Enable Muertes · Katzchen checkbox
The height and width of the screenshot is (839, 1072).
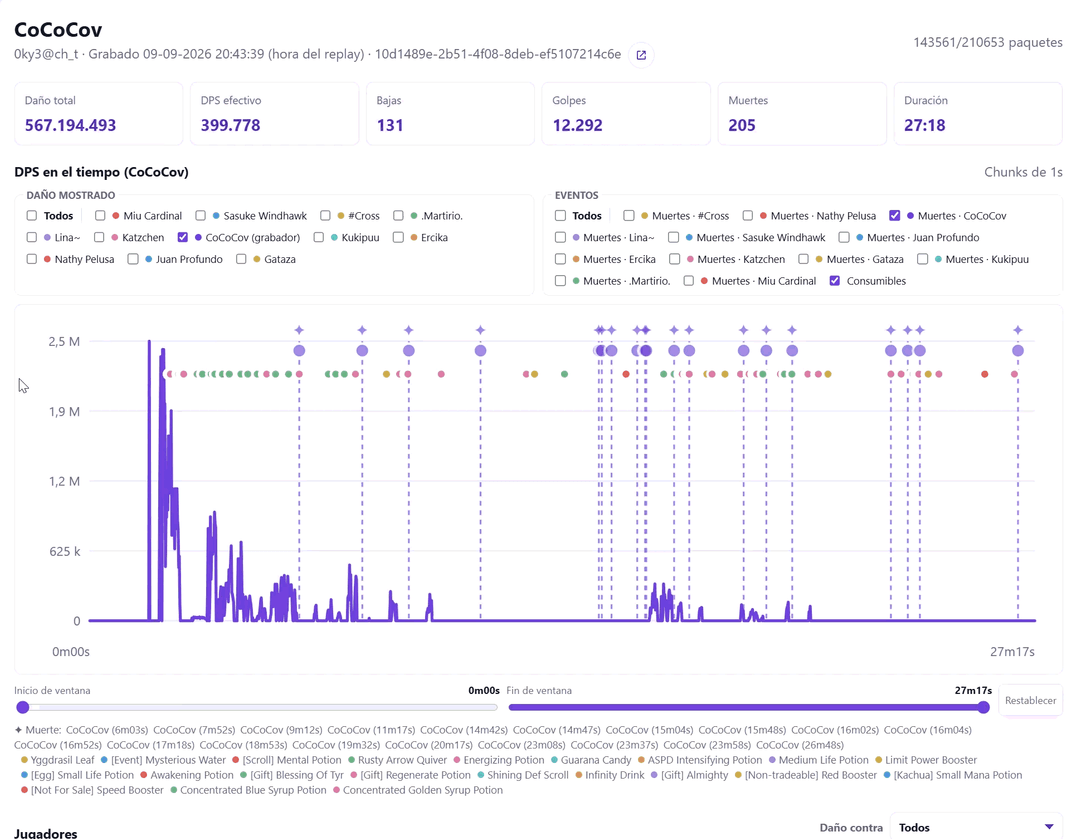pos(675,259)
